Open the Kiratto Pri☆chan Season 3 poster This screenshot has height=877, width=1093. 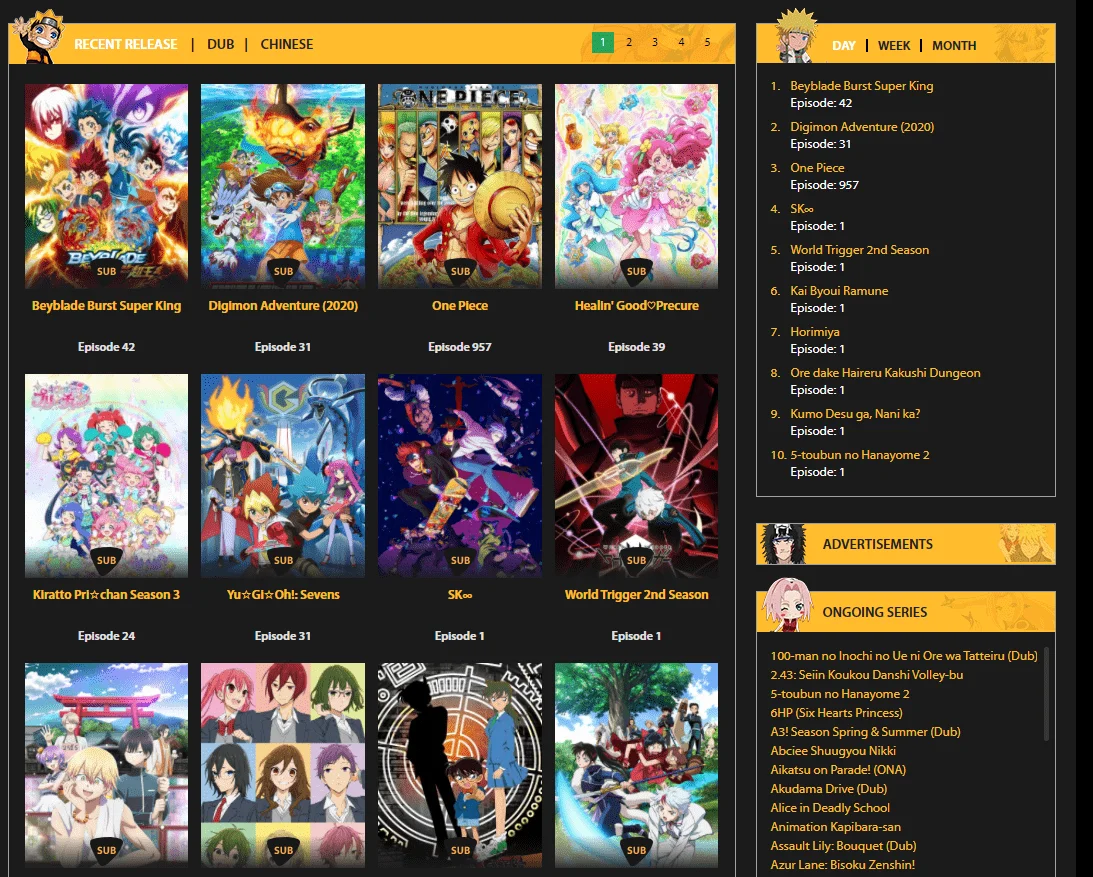(x=107, y=475)
